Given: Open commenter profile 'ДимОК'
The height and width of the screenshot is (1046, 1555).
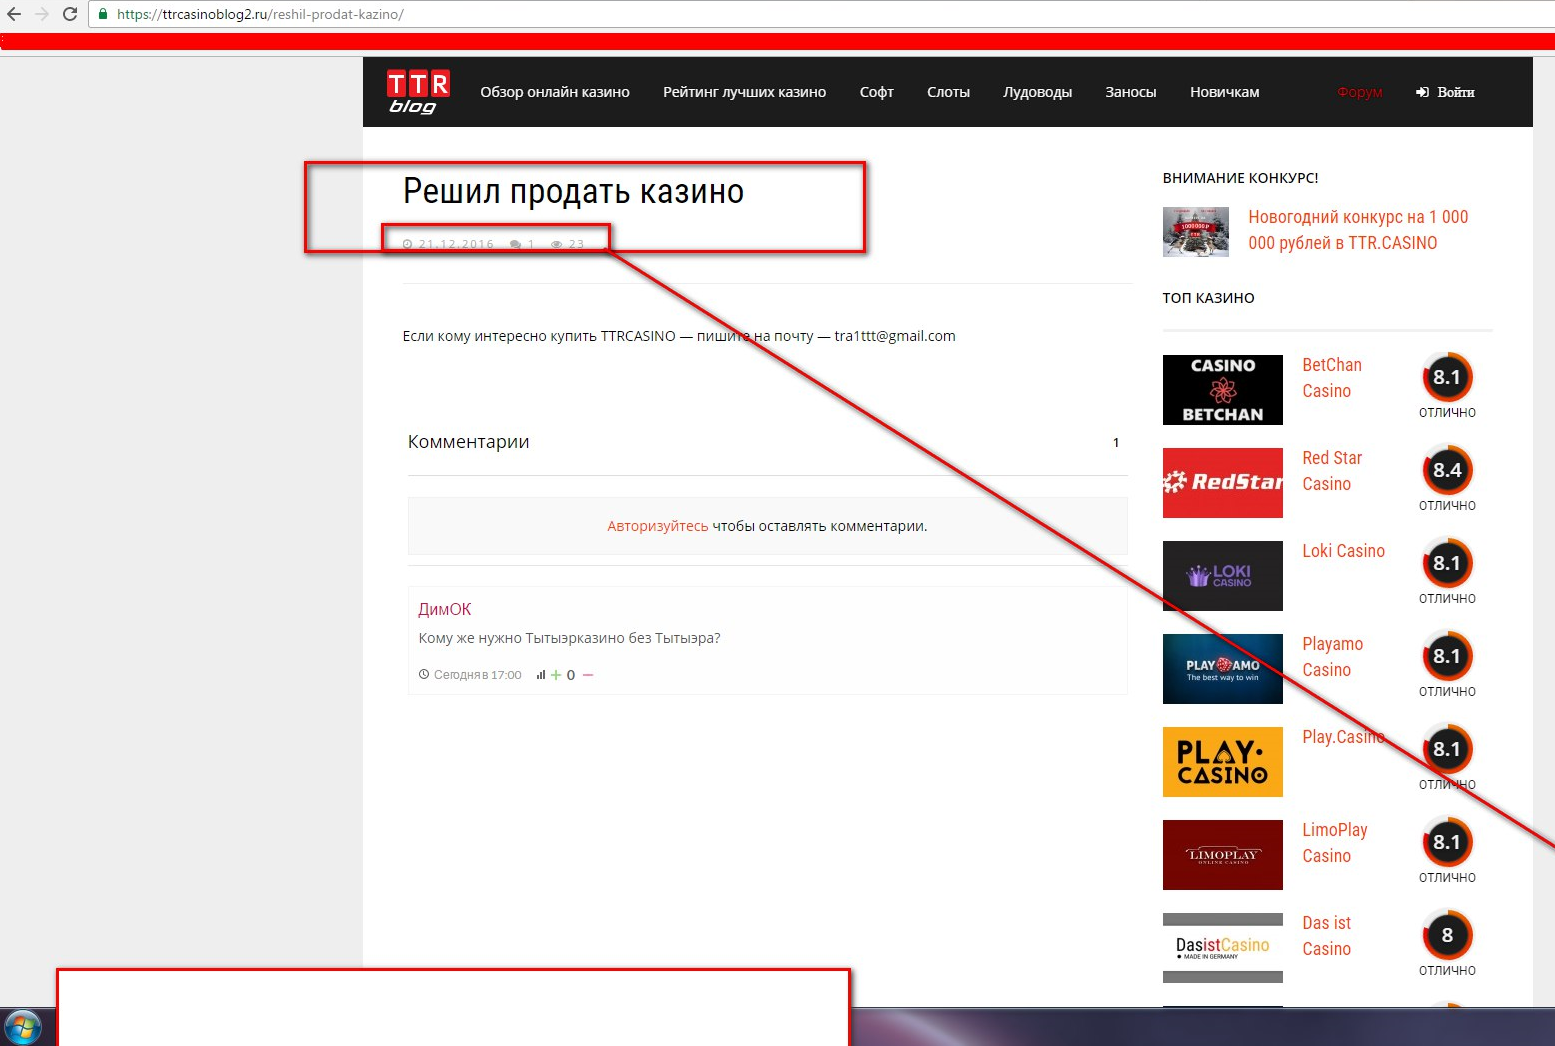Looking at the screenshot, I should click(x=444, y=609).
